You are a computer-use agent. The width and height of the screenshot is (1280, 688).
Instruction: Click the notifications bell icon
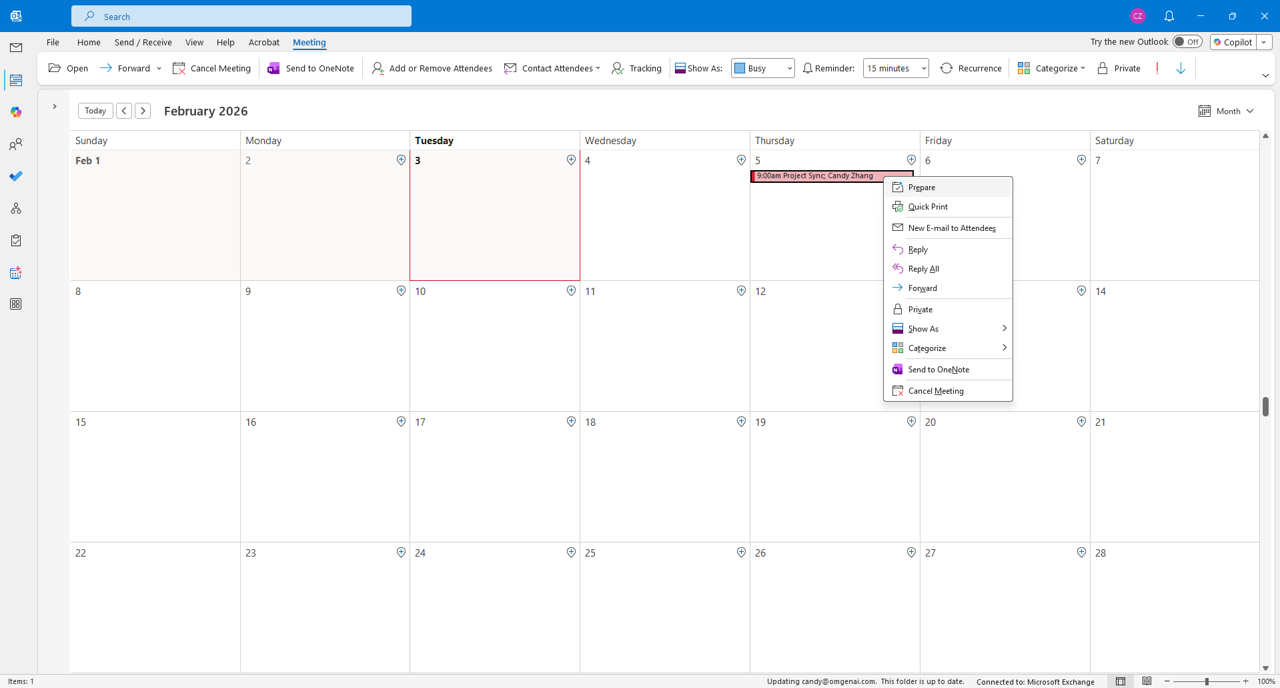pos(1169,16)
